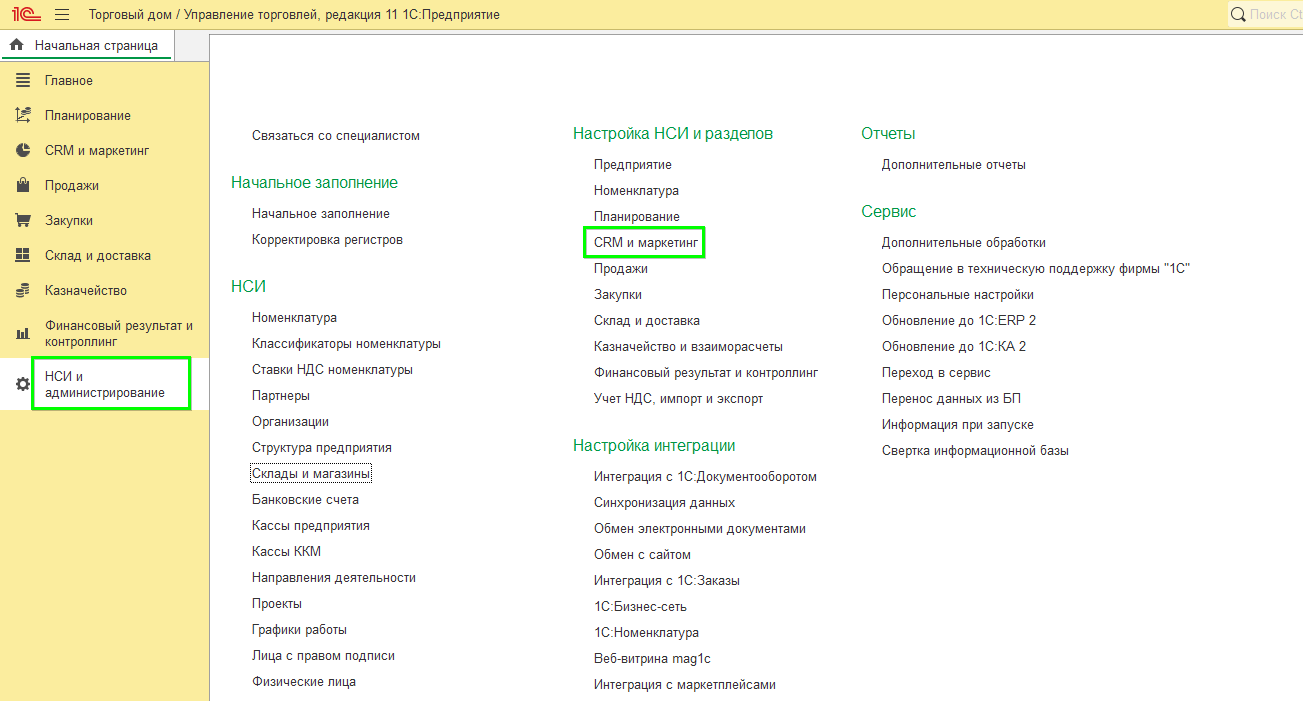This screenshot has width=1303, height=701.
Task: Click the search magnifier icon
Action: click(1238, 14)
